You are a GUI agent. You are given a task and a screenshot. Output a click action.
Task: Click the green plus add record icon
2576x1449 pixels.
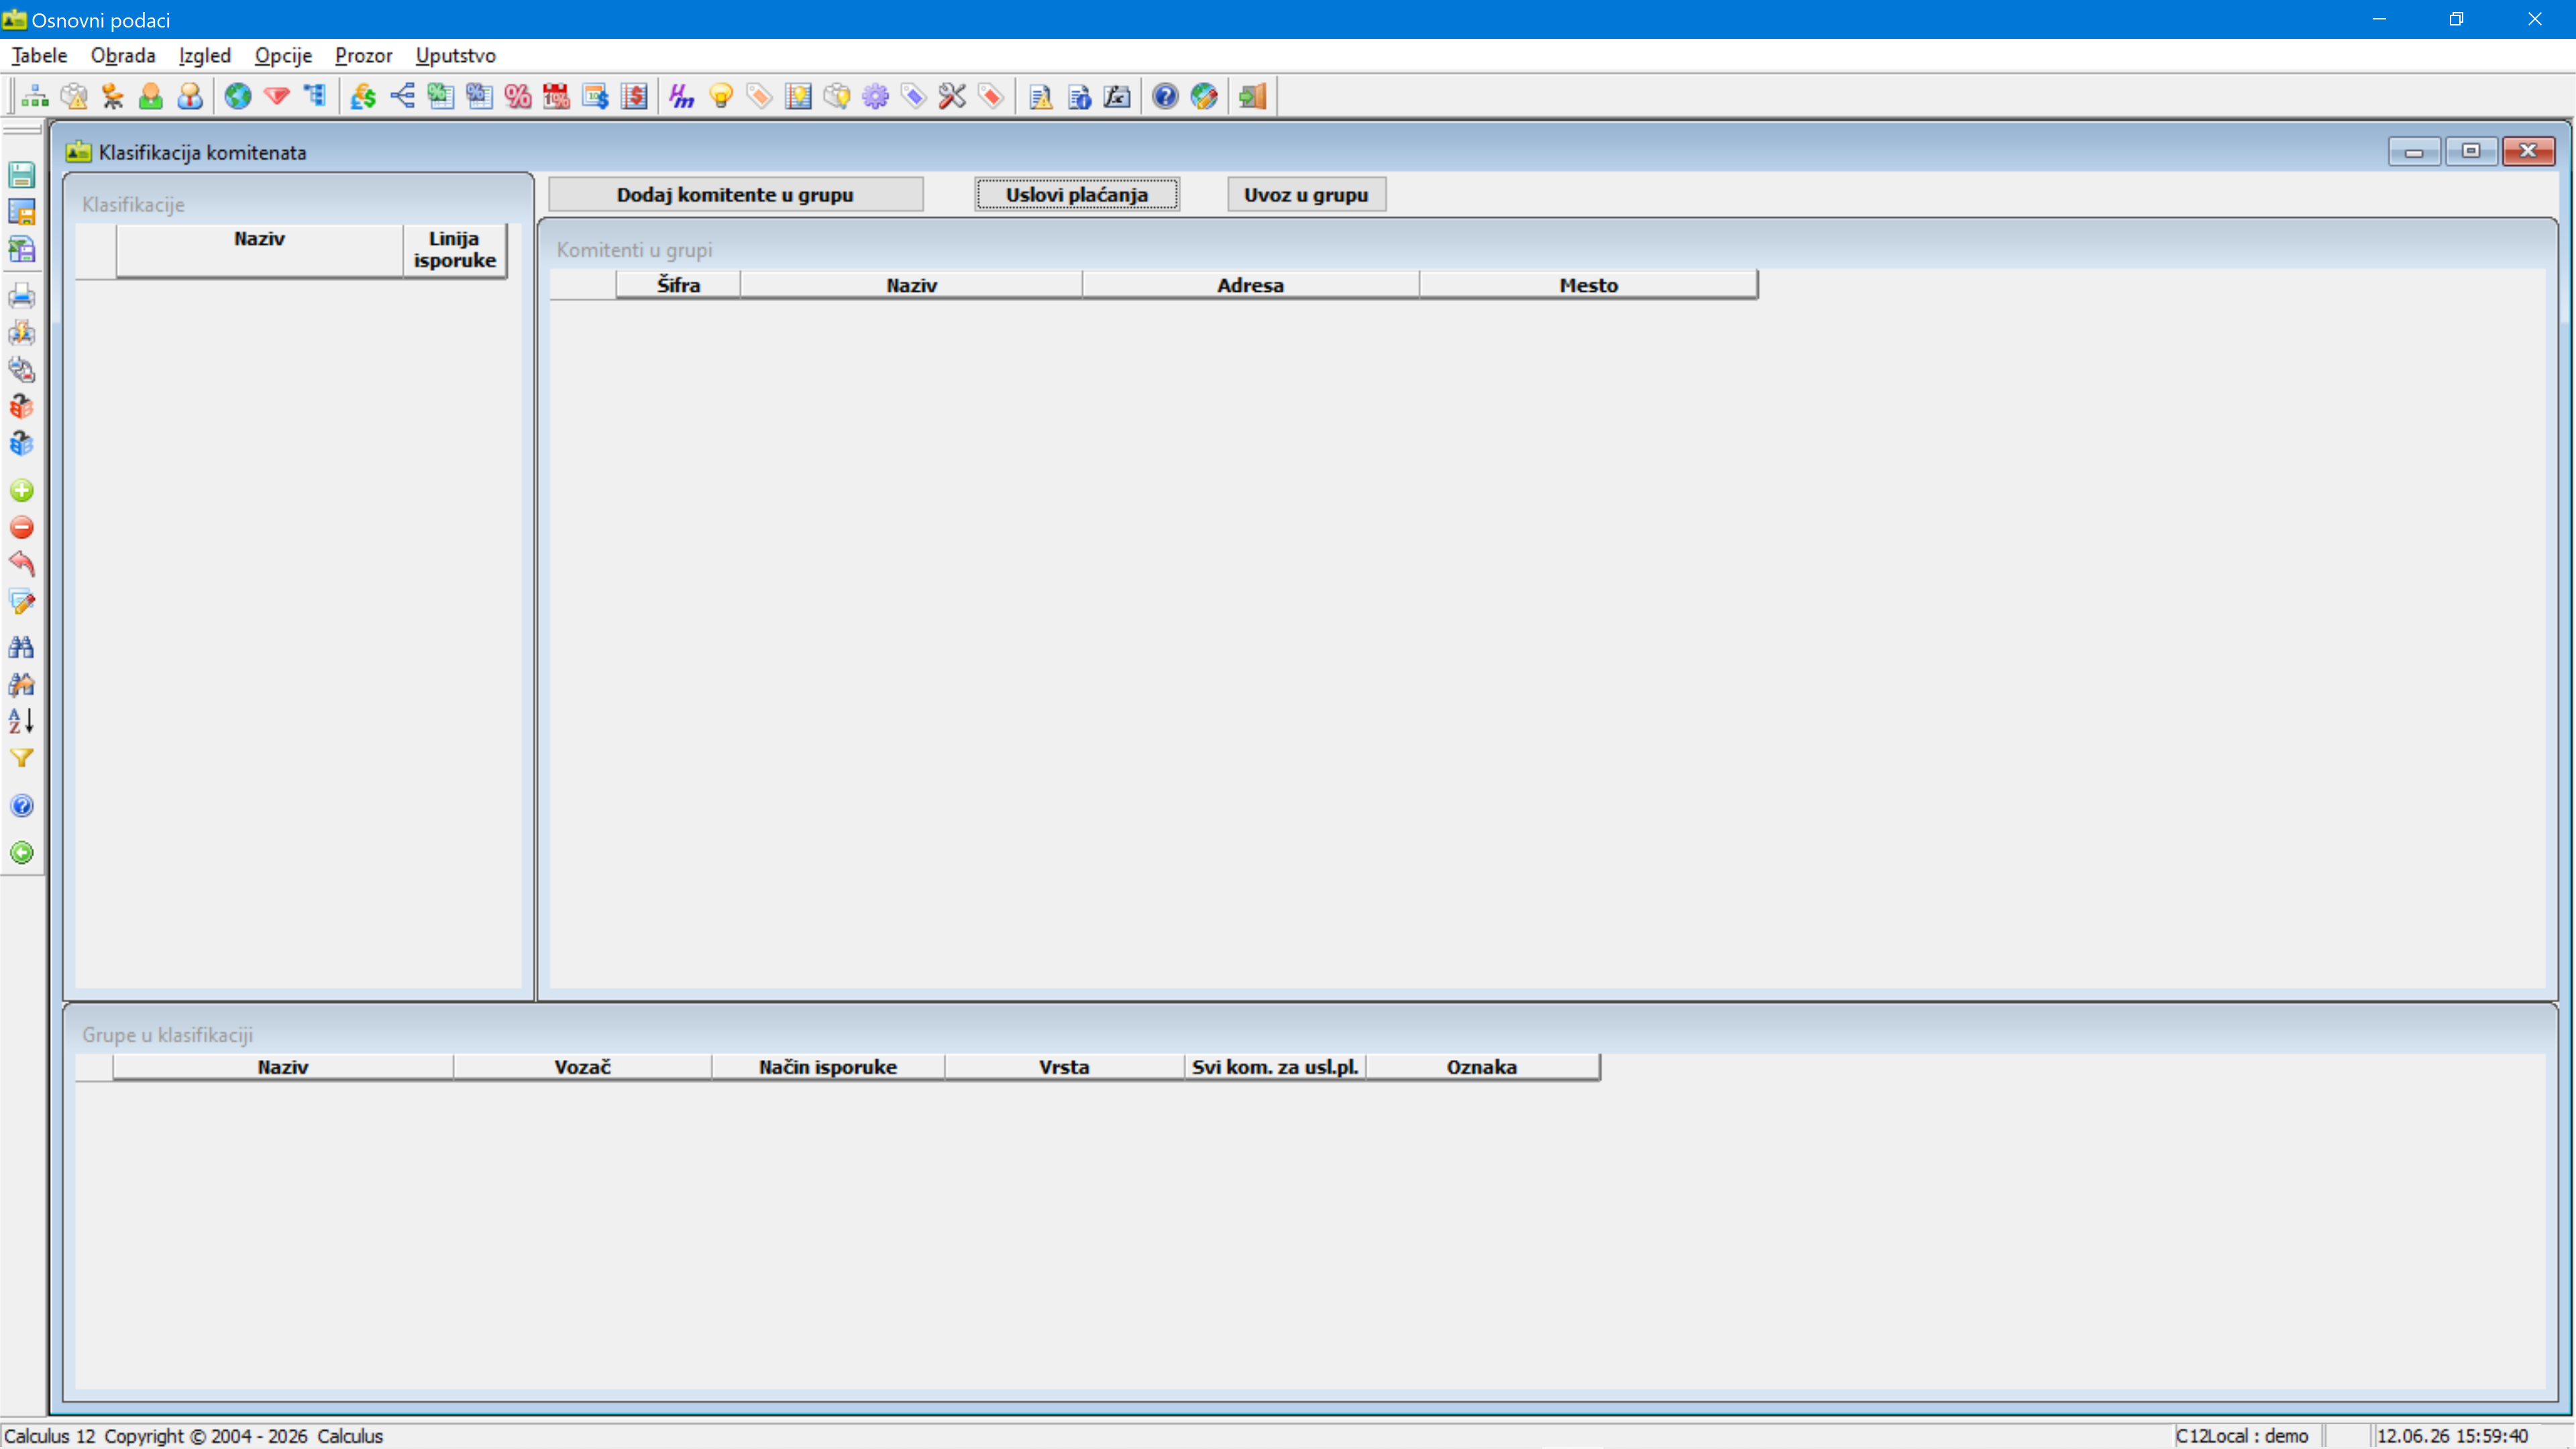pos(22,491)
